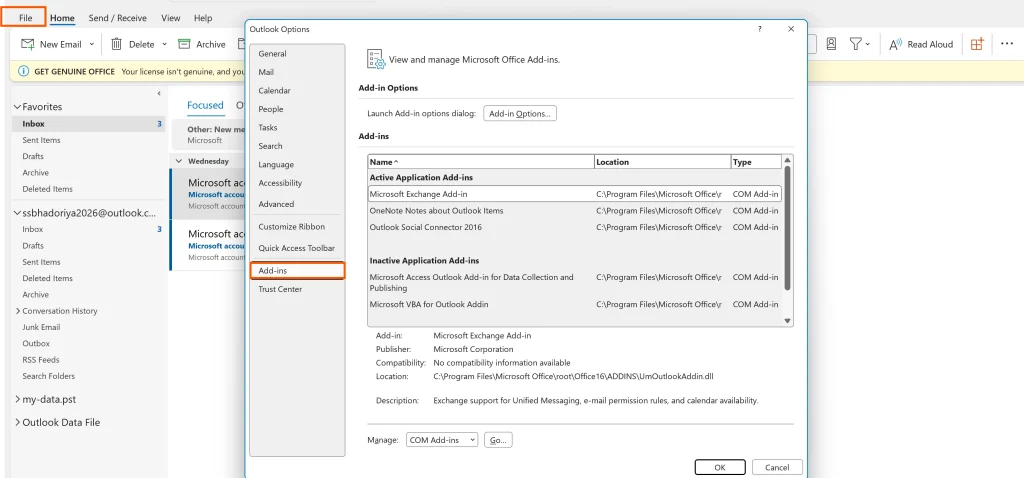Sort add-ins by Name column header
The image size is (1024, 478).
481,162
